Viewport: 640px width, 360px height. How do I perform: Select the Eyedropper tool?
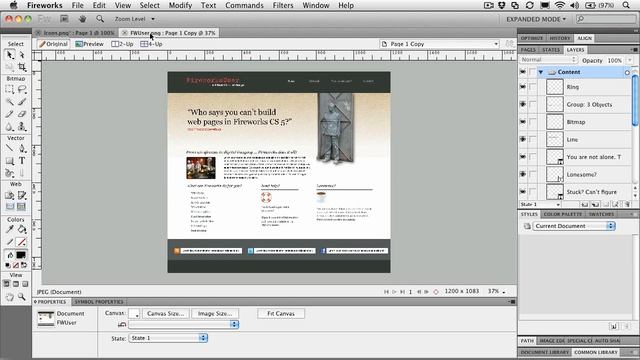(10, 230)
